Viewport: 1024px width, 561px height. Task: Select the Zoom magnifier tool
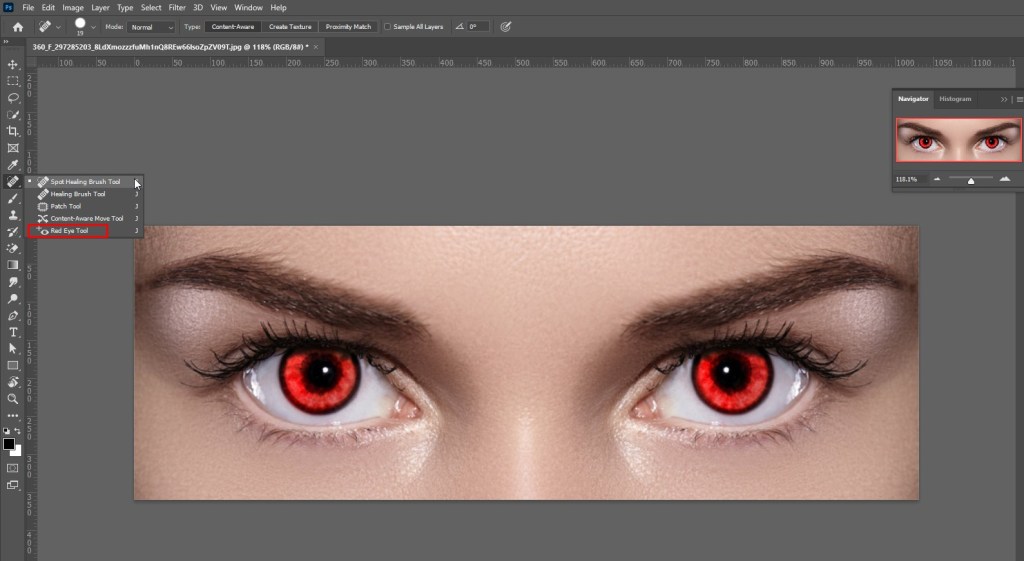pos(13,399)
